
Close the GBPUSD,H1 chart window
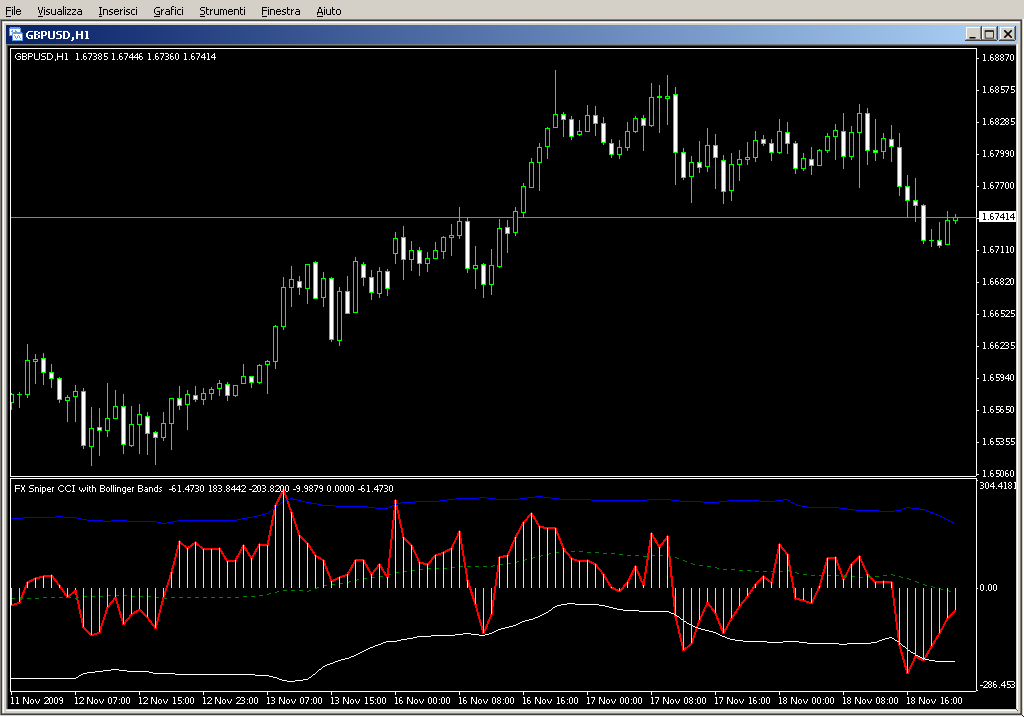point(1008,34)
